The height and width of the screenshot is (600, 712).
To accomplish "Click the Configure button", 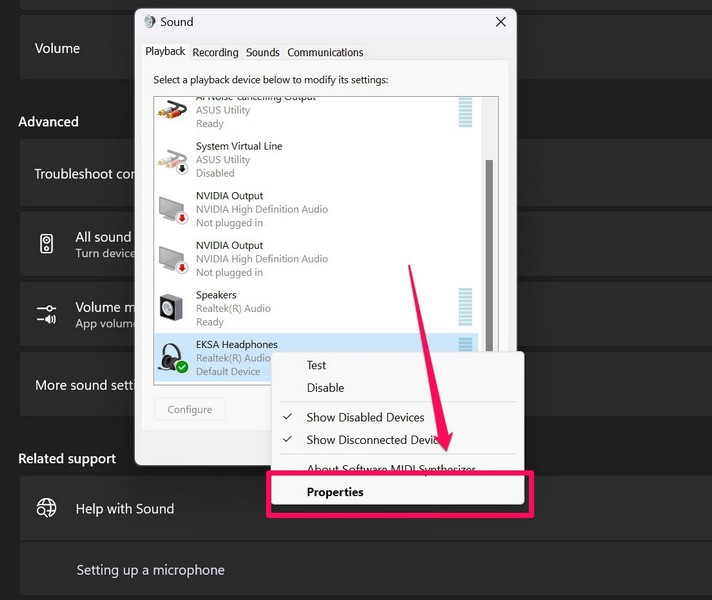I will 190,409.
